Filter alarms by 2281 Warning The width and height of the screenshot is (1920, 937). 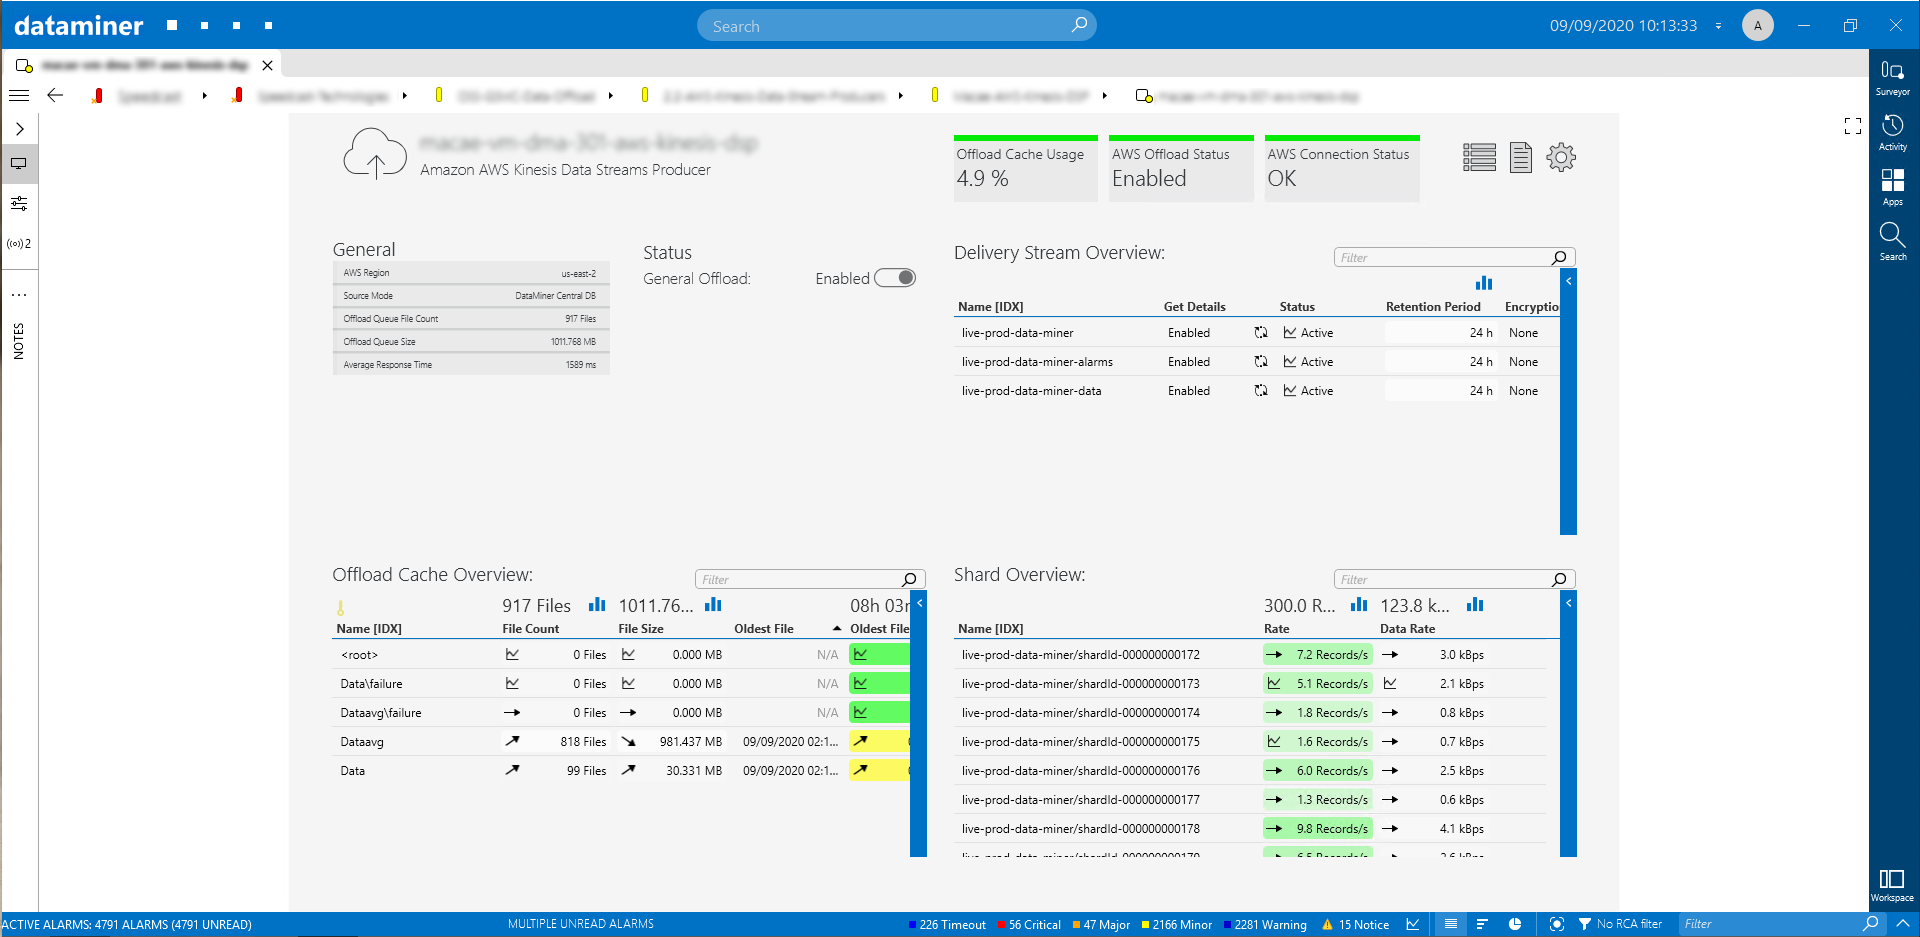click(x=1265, y=925)
